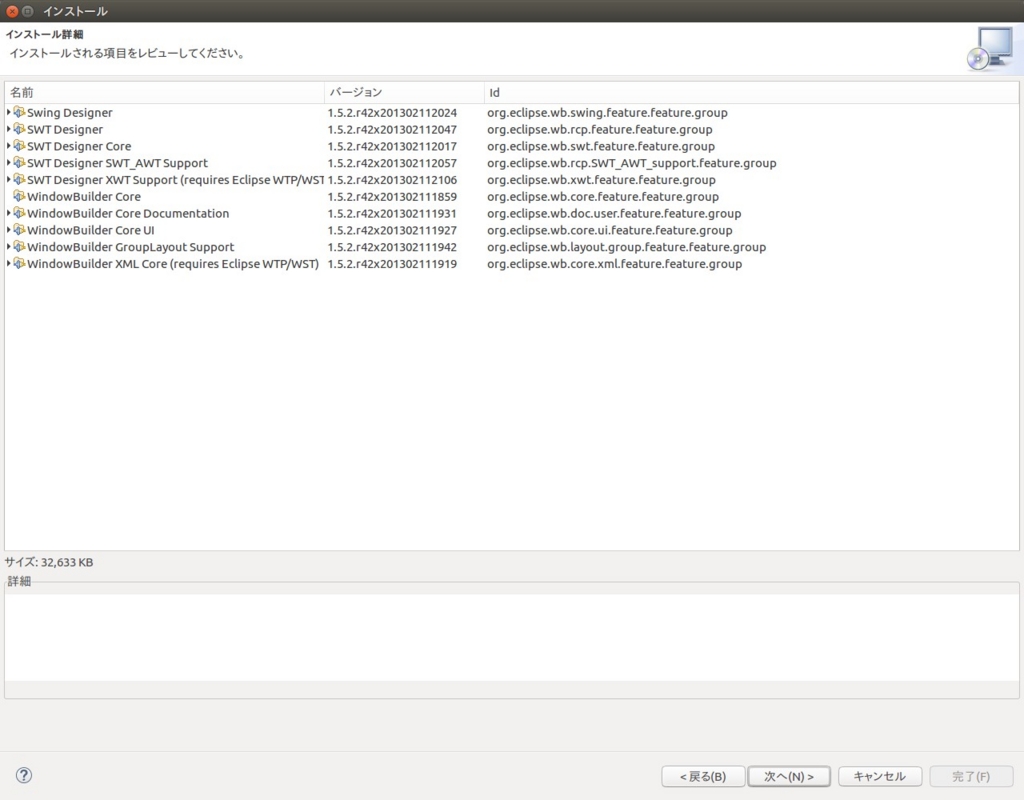Select the WindowBuilder Core row name
Image resolution: width=1024 pixels, height=800 pixels.
pos(84,197)
